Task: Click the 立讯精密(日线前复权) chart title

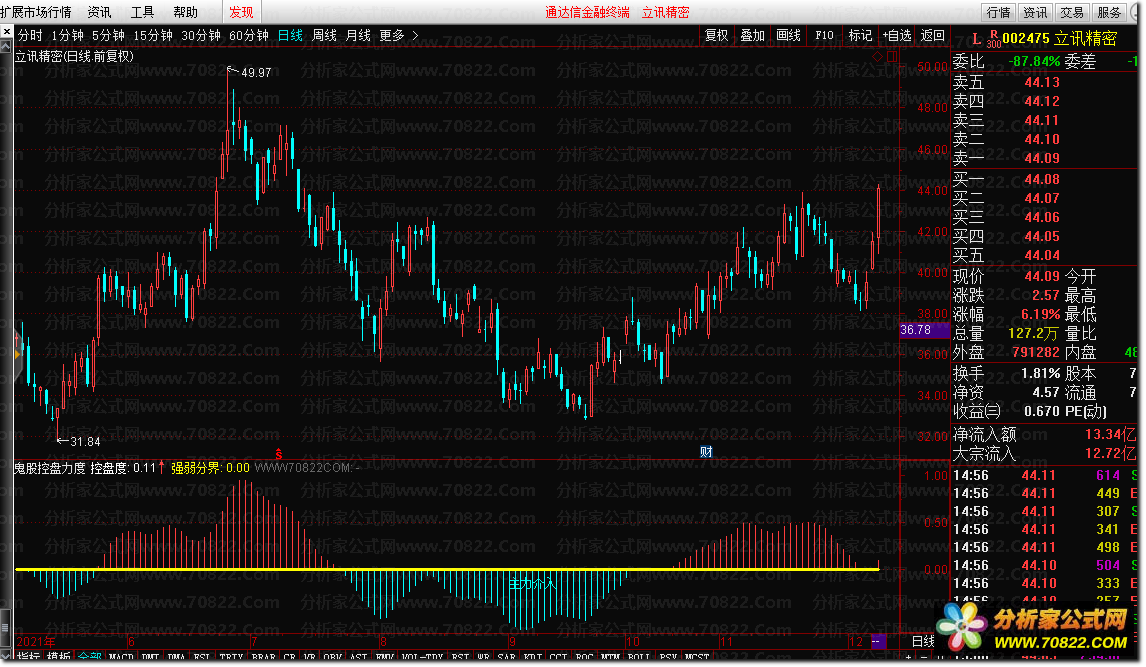Action: click(74, 56)
